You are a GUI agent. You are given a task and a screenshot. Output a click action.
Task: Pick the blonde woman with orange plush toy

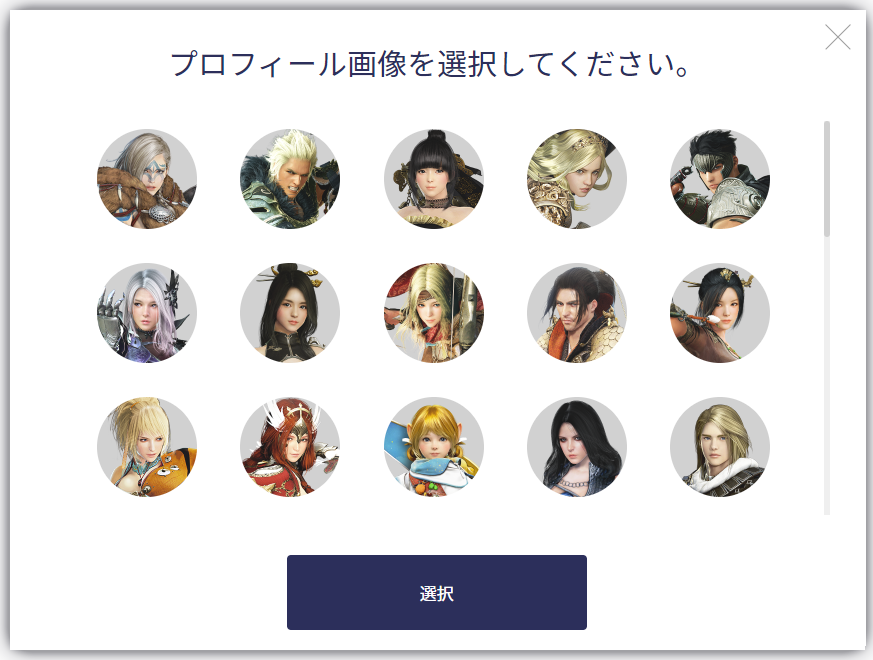pos(147,446)
